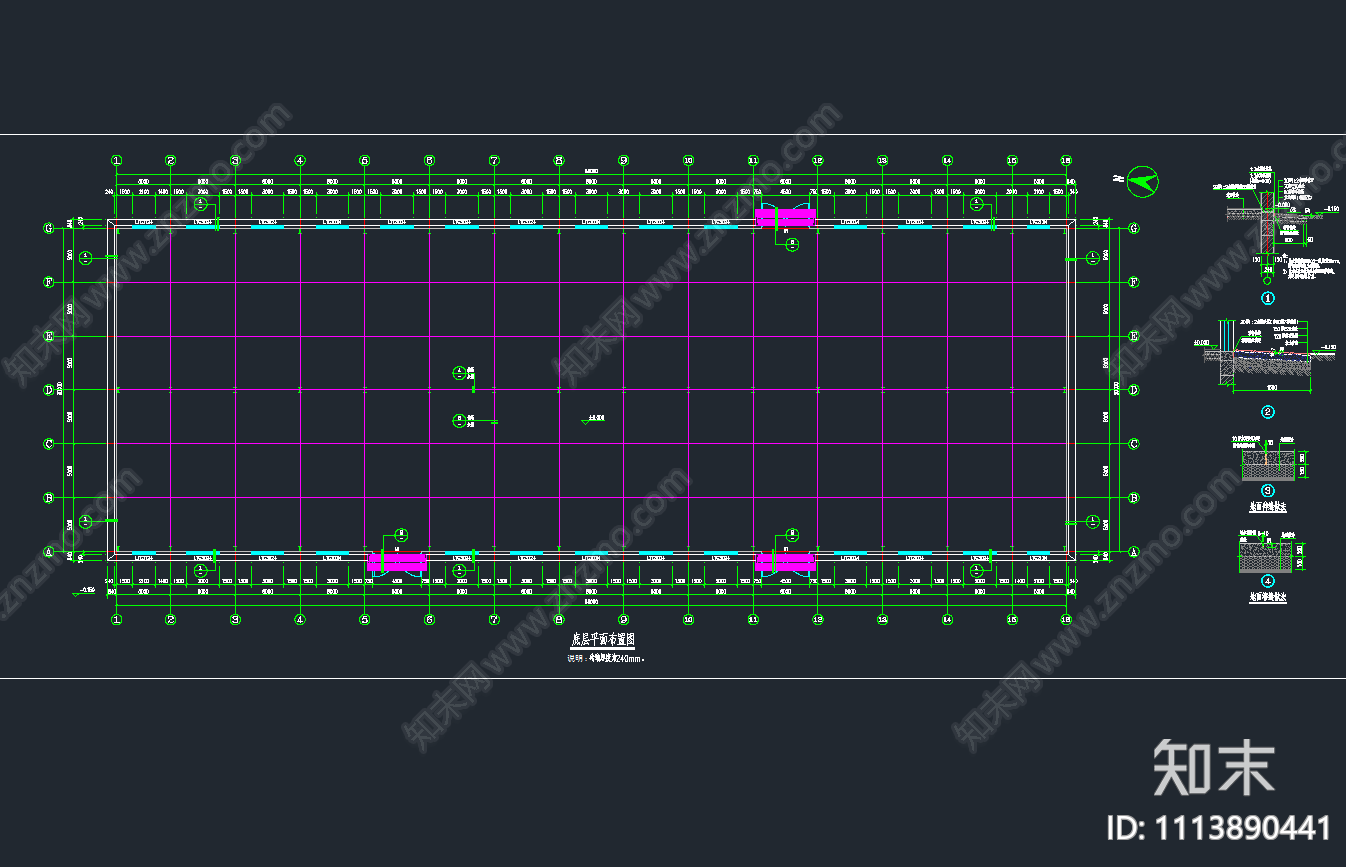
Task: Click axis bubble C on the left side
Action: [x=48, y=443]
